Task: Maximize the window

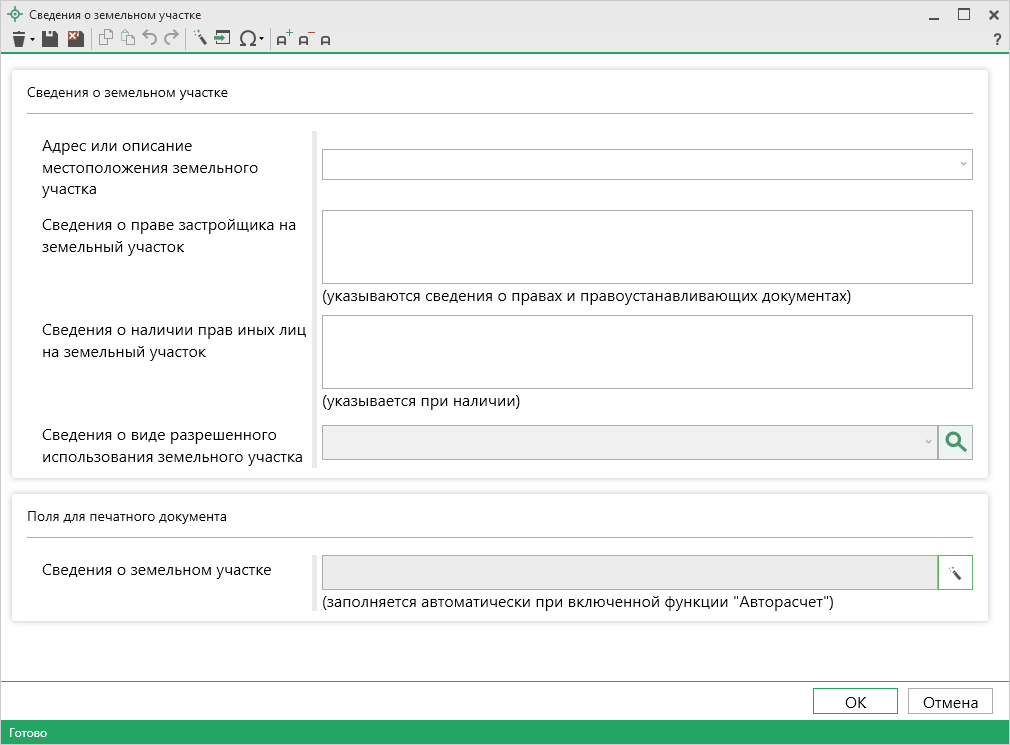Action: click(964, 15)
